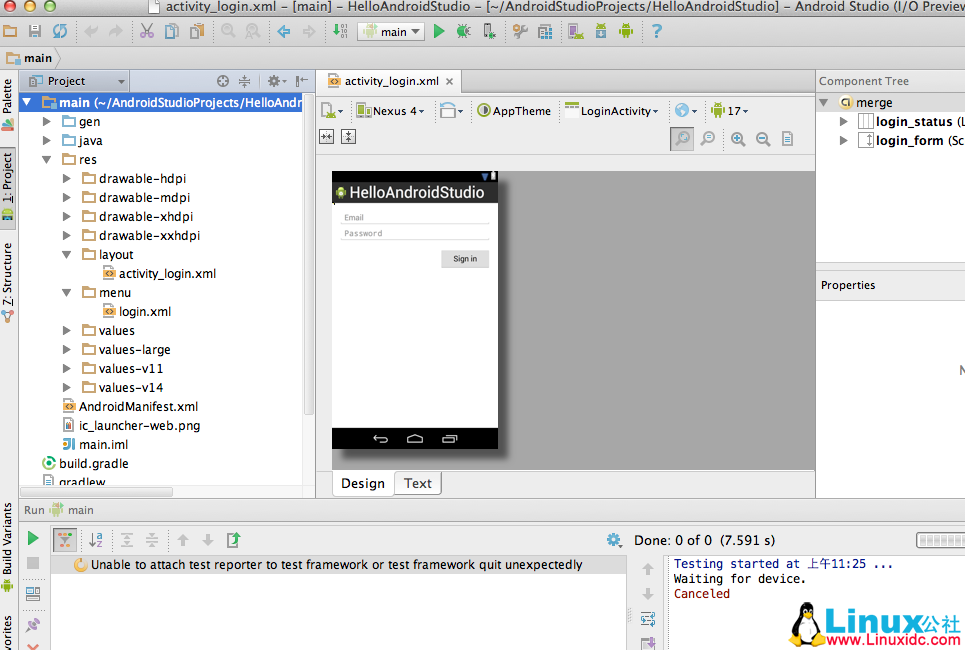This screenshot has height=650, width=965.
Task: Click the Help question mark icon
Action: click(657, 31)
